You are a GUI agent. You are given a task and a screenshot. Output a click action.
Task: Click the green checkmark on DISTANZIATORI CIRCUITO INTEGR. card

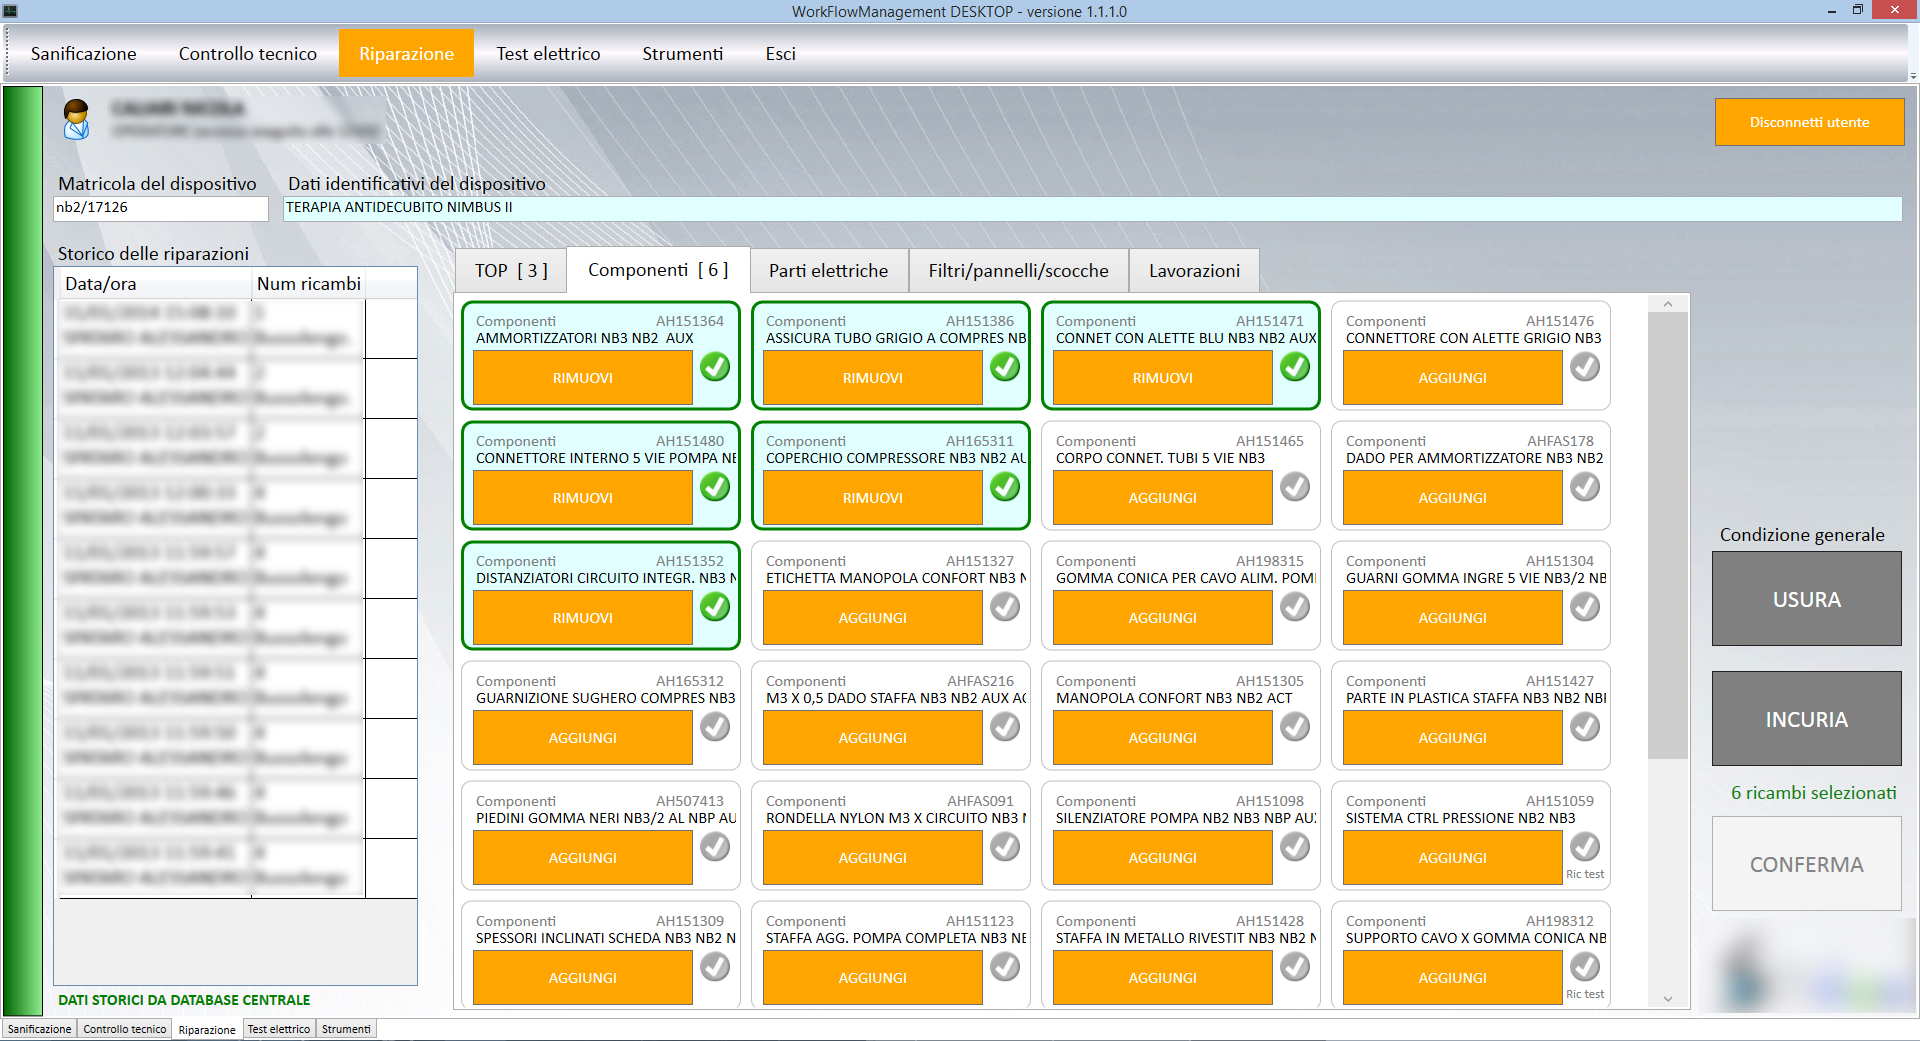click(x=715, y=607)
